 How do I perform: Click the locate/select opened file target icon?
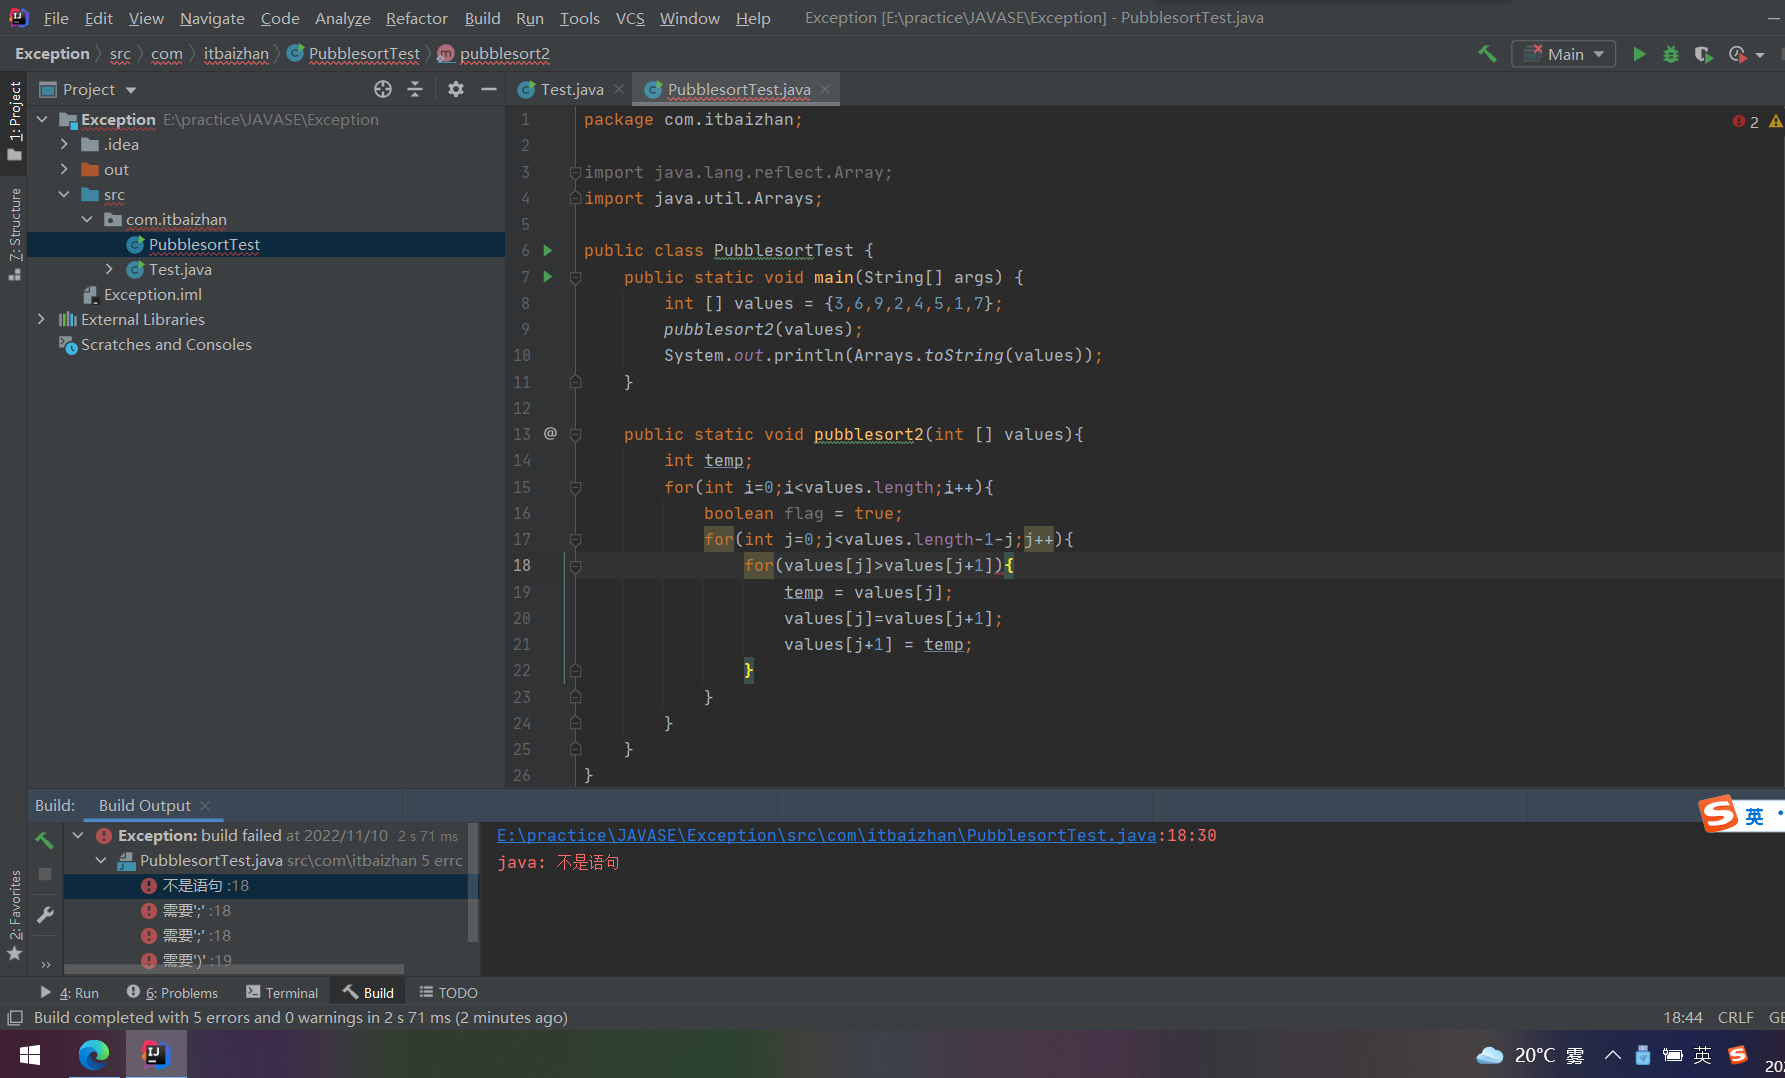point(383,89)
